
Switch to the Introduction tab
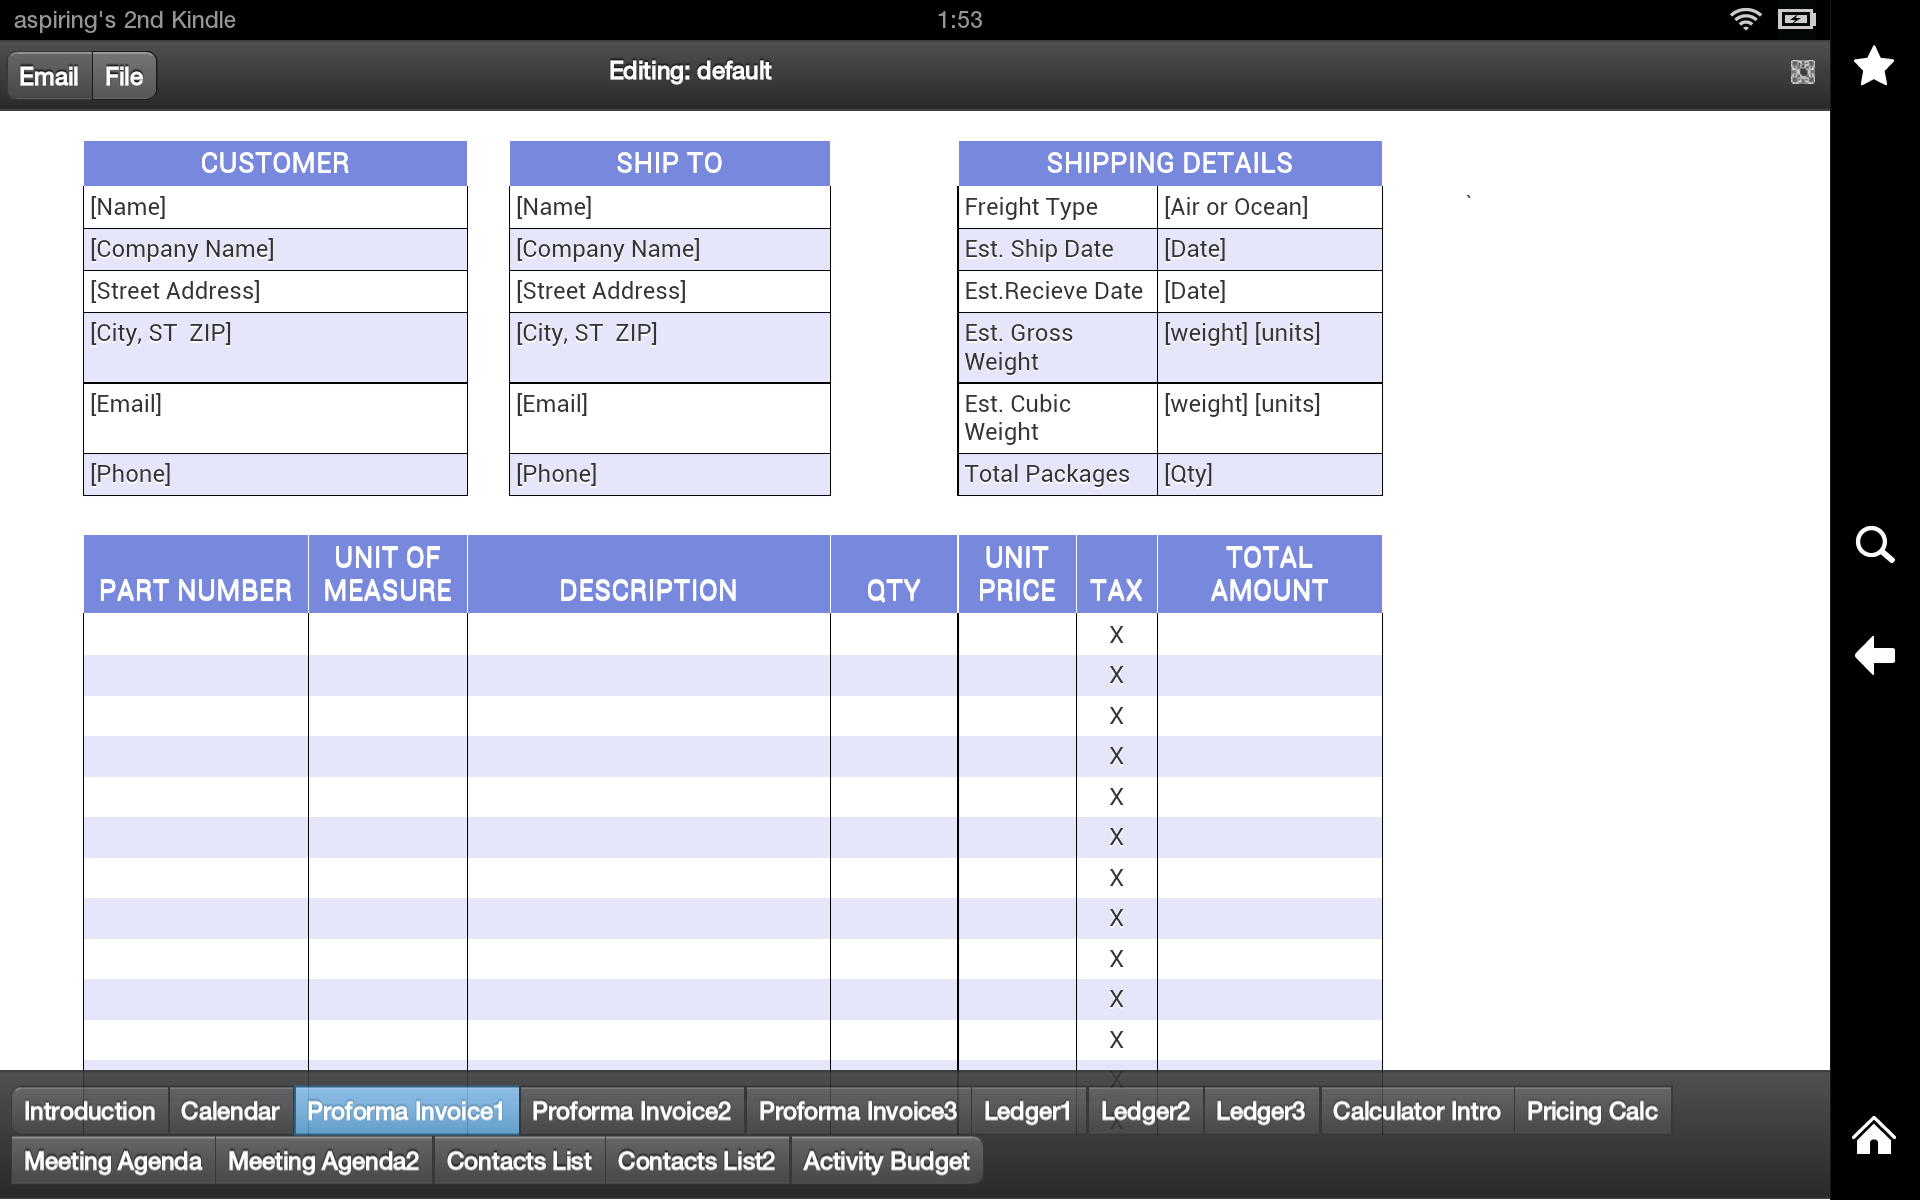[x=89, y=1110]
